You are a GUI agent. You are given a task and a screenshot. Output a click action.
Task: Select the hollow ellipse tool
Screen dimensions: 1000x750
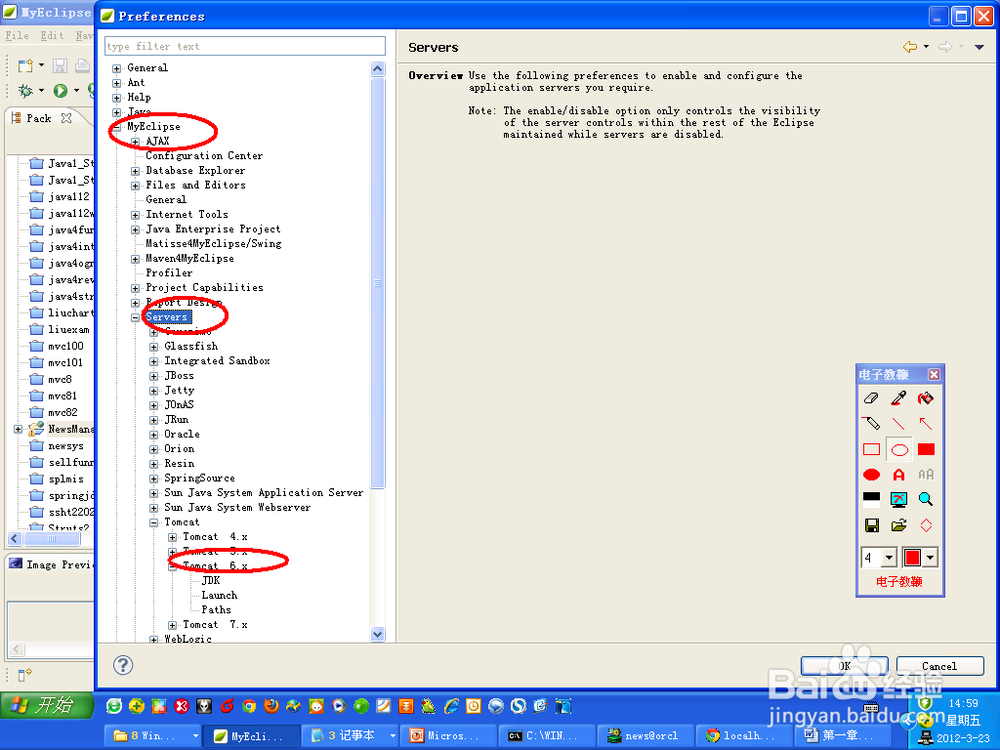click(899, 450)
